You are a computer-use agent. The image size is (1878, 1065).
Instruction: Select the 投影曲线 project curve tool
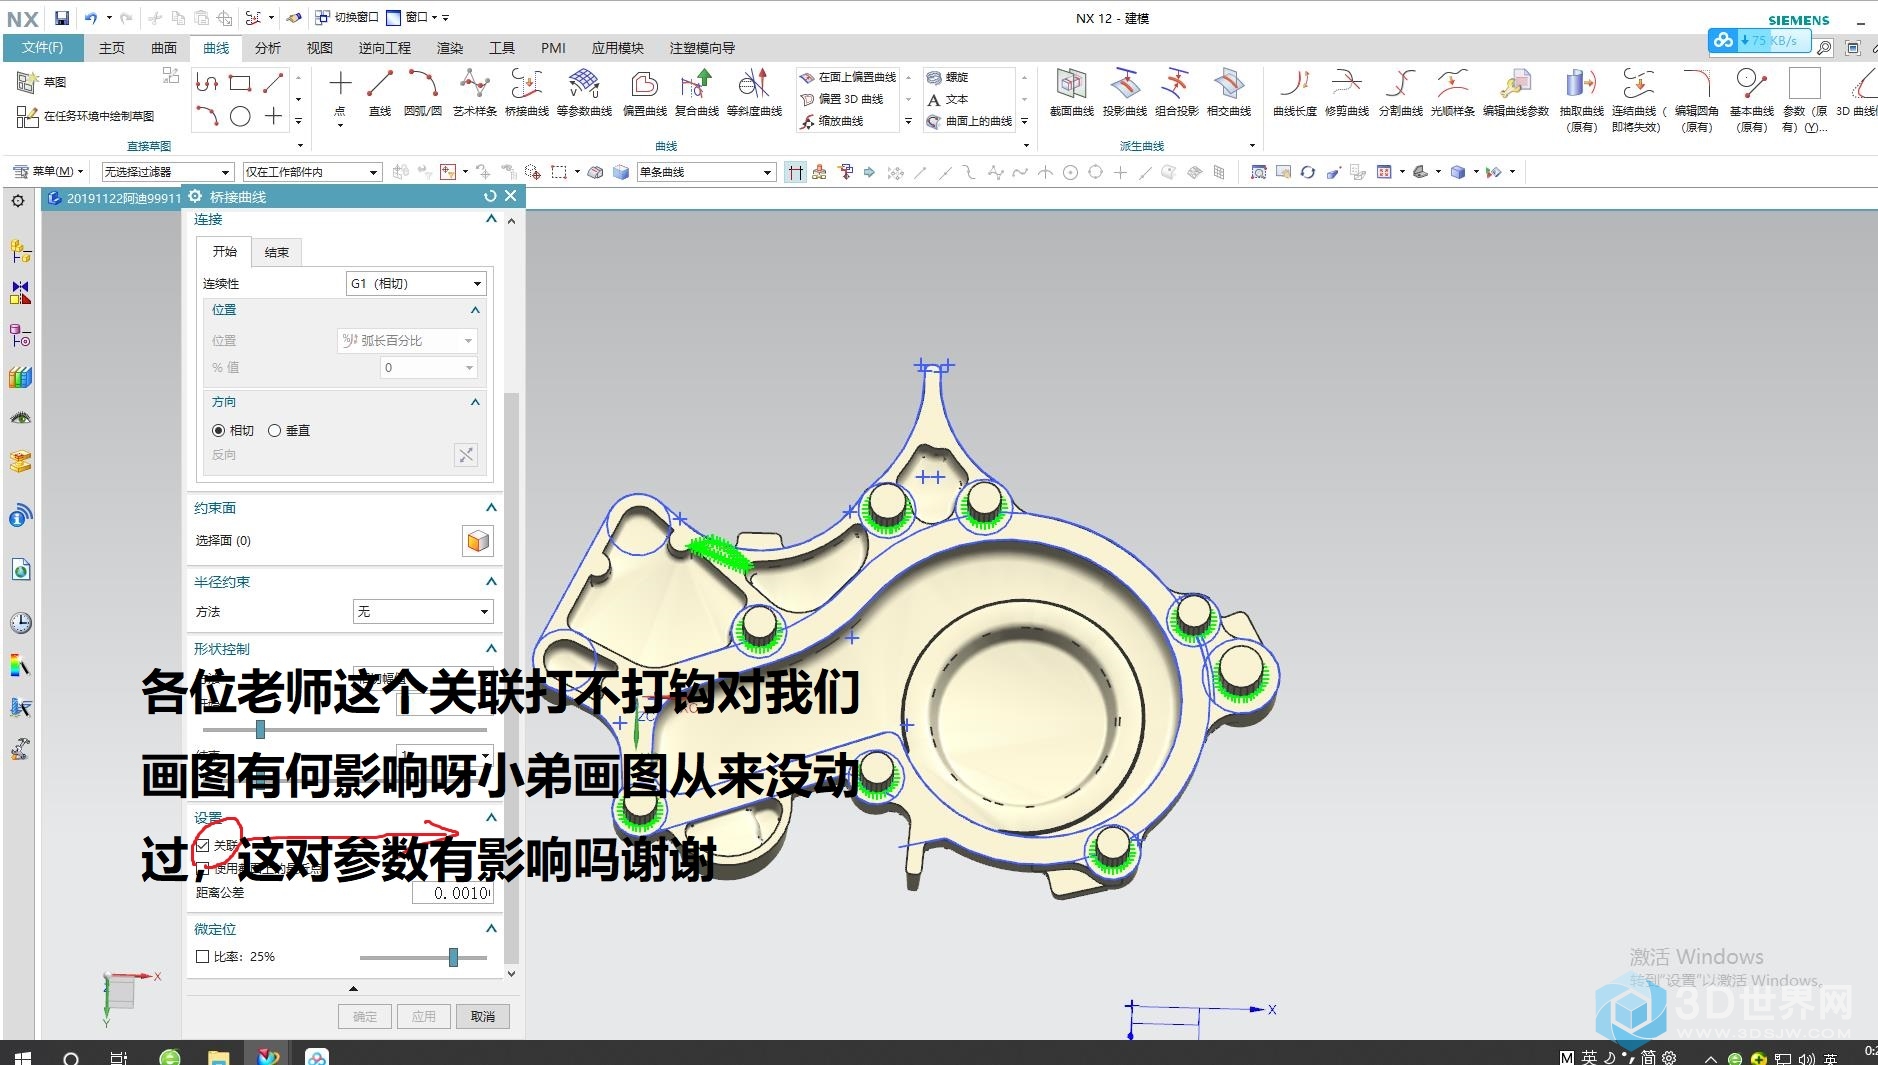[1124, 92]
